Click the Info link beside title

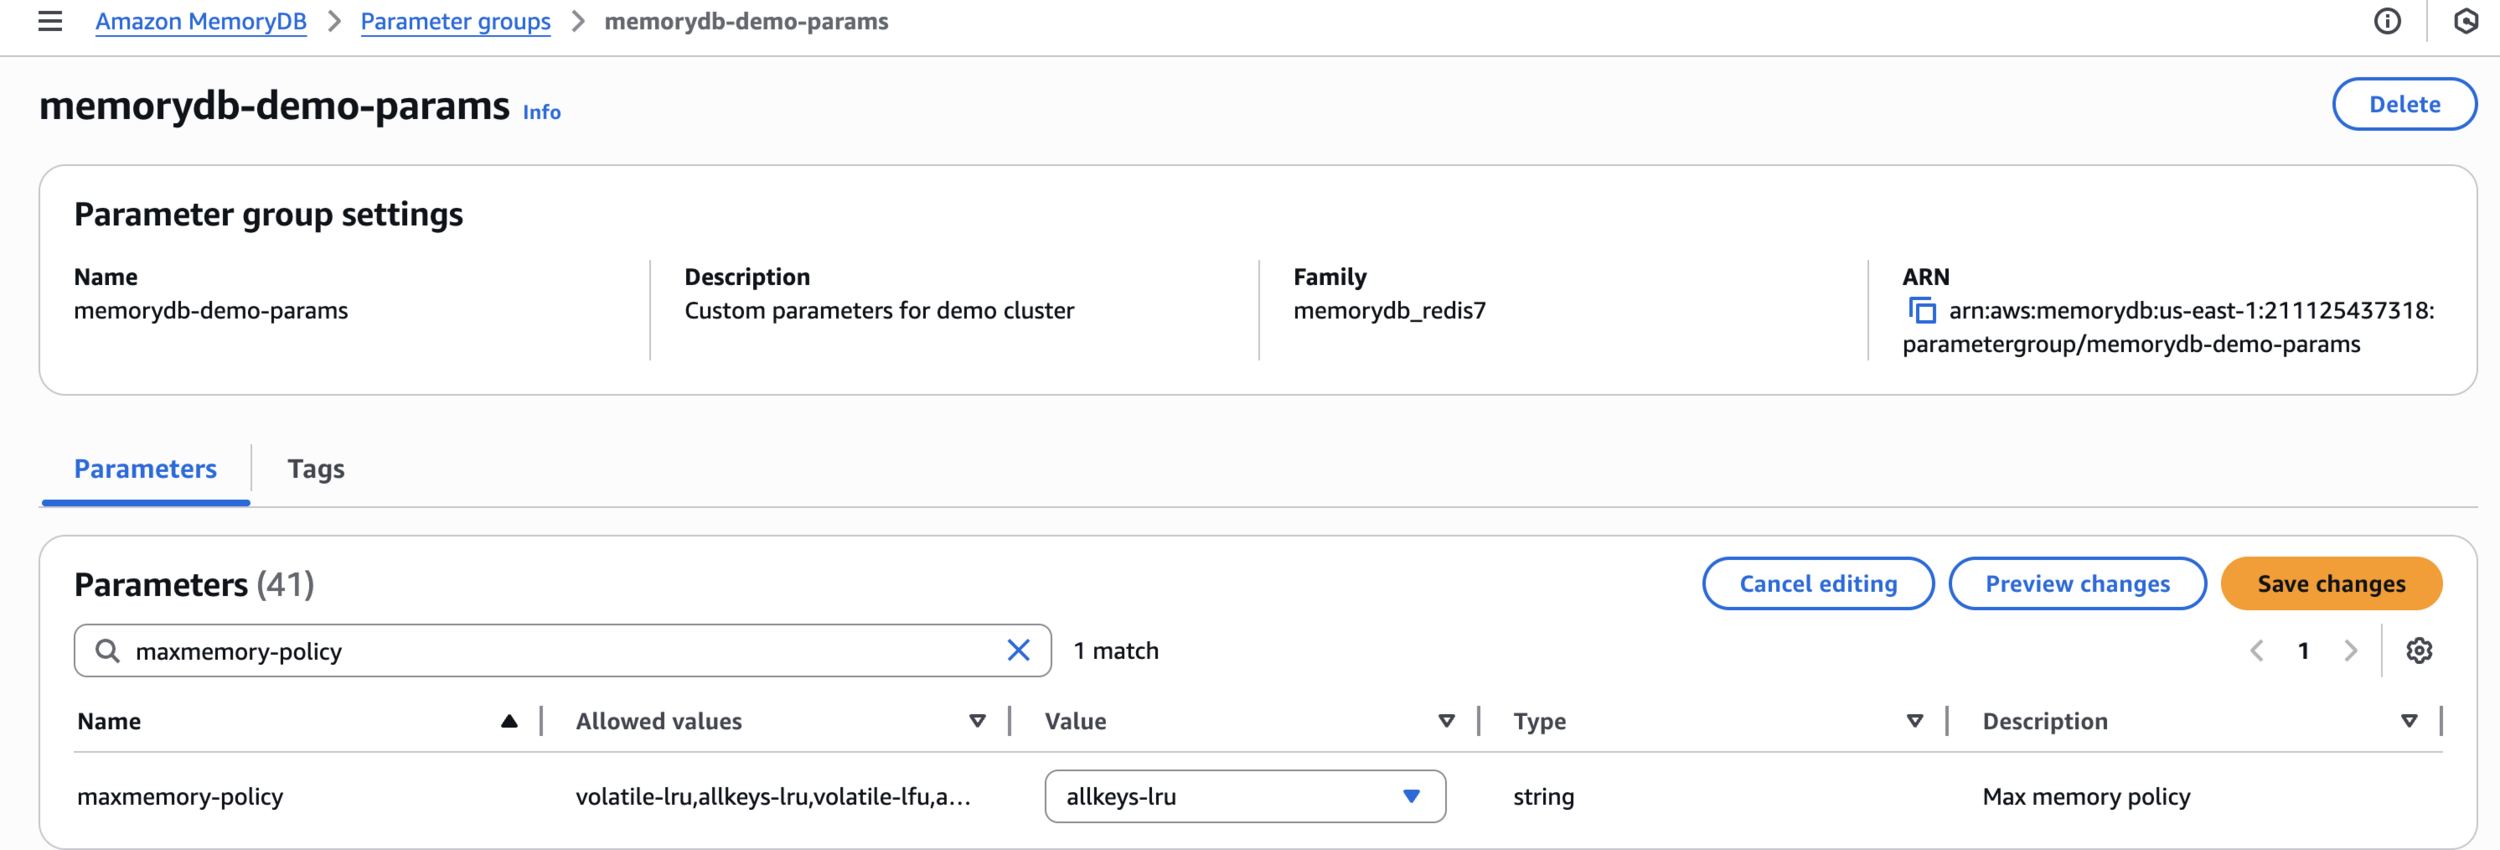[x=542, y=112]
